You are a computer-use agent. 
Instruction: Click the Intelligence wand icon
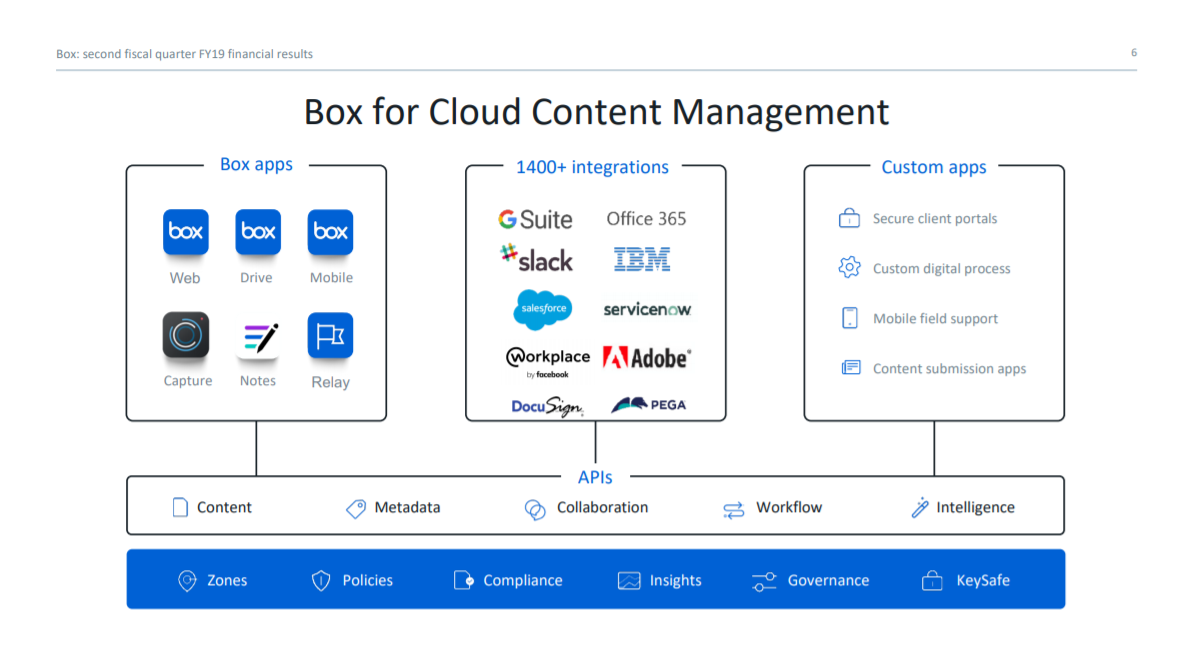[x=920, y=508]
